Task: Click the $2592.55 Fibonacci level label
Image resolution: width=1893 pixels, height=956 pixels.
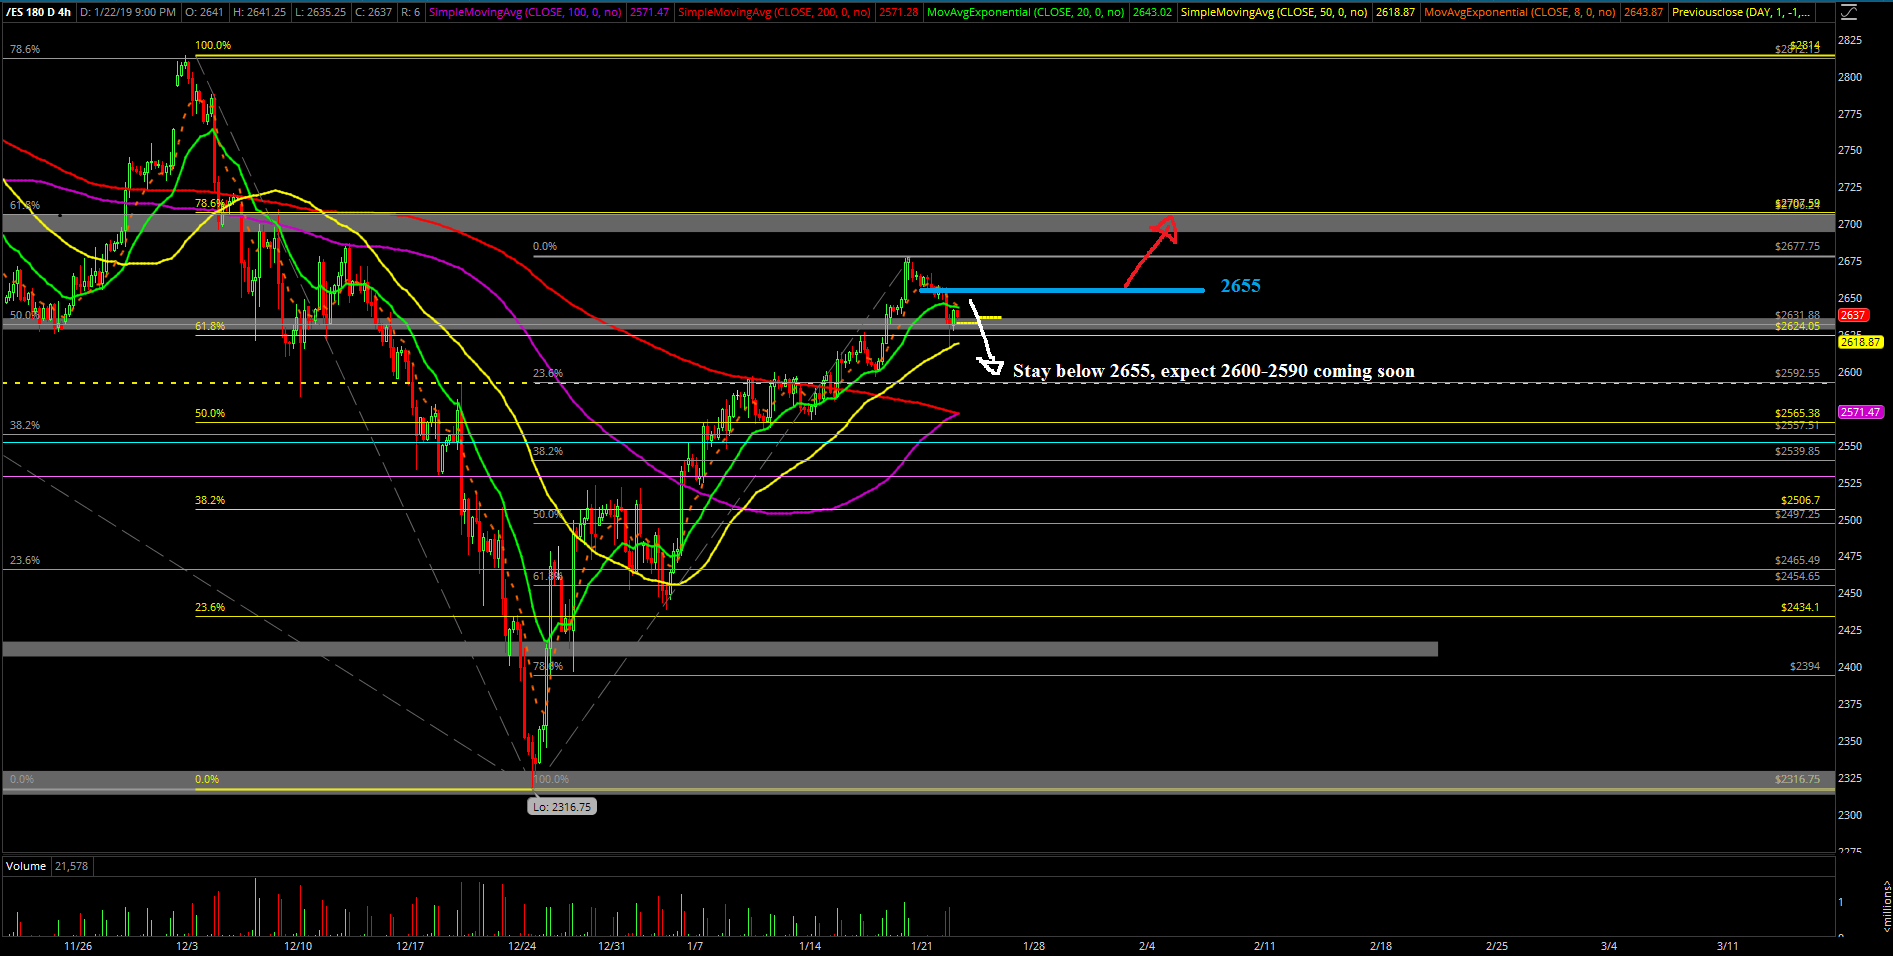Action: (x=1797, y=373)
